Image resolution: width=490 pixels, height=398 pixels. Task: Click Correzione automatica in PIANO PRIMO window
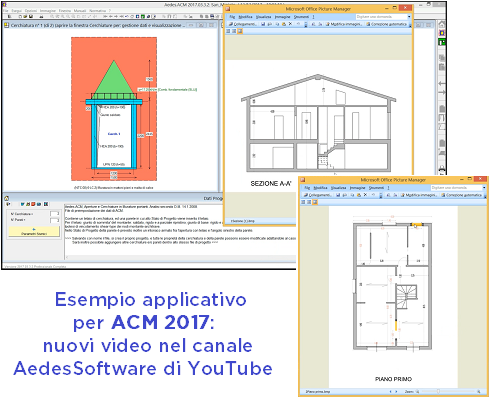click(x=462, y=195)
